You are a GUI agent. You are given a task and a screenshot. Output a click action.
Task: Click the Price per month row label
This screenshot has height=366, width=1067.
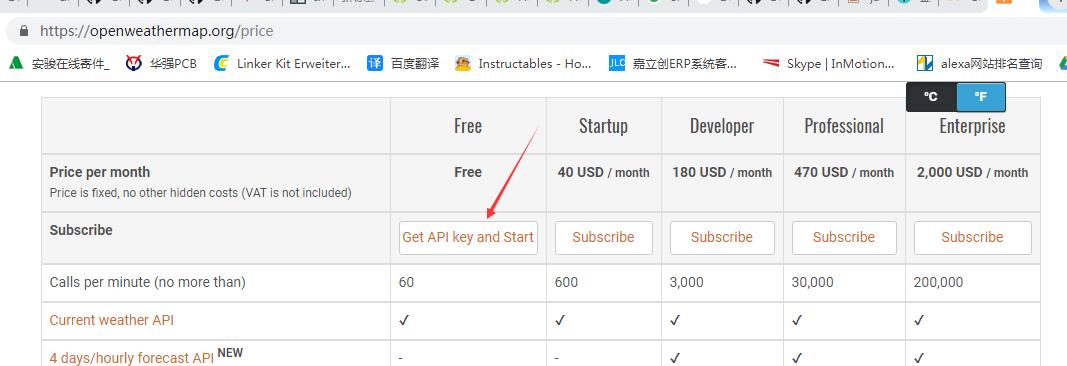click(x=100, y=172)
